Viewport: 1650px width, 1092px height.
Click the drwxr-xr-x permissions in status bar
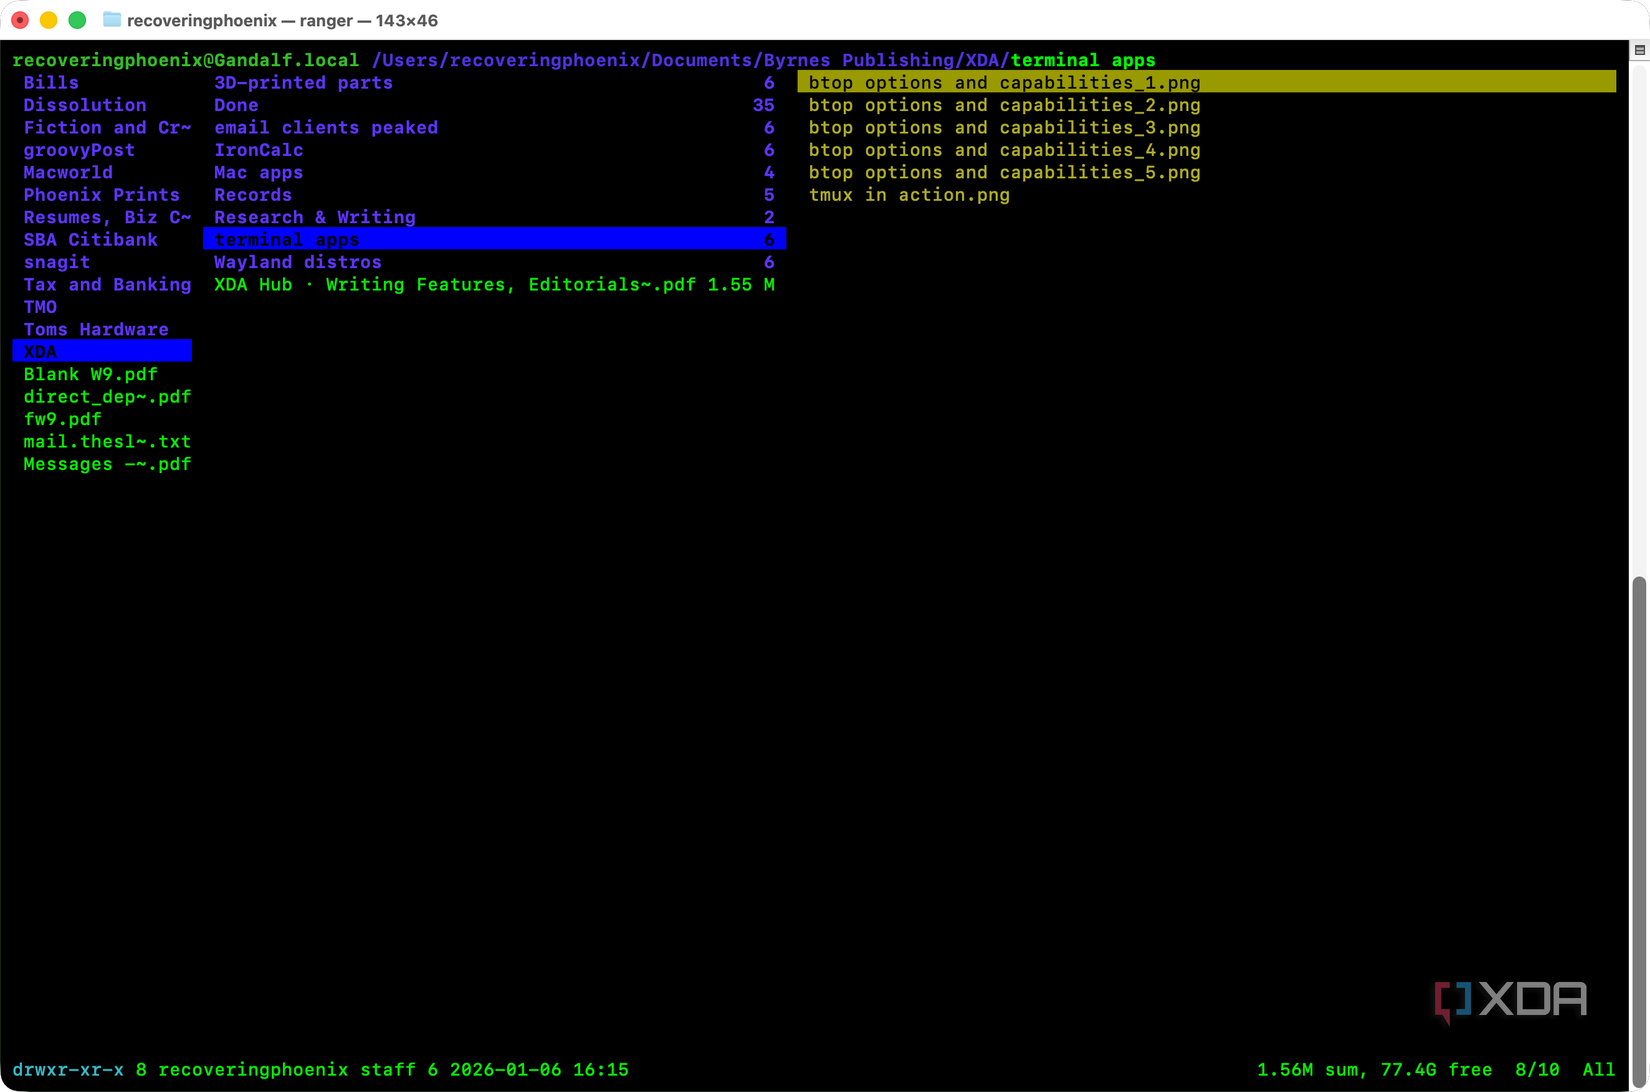pyautogui.click(x=68, y=1070)
